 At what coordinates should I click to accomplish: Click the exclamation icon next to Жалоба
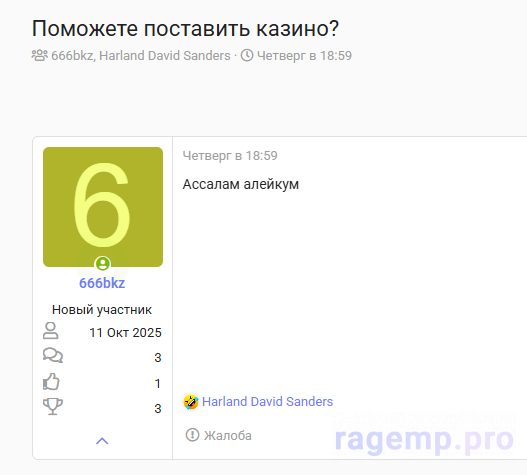click(x=192, y=435)
